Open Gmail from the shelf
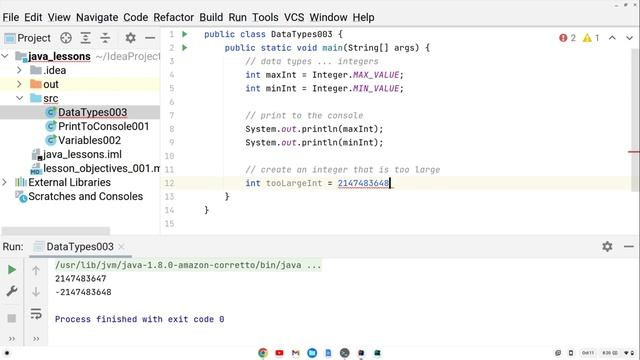The height and width of the screenshot is (360, 640). click(296, 353)
